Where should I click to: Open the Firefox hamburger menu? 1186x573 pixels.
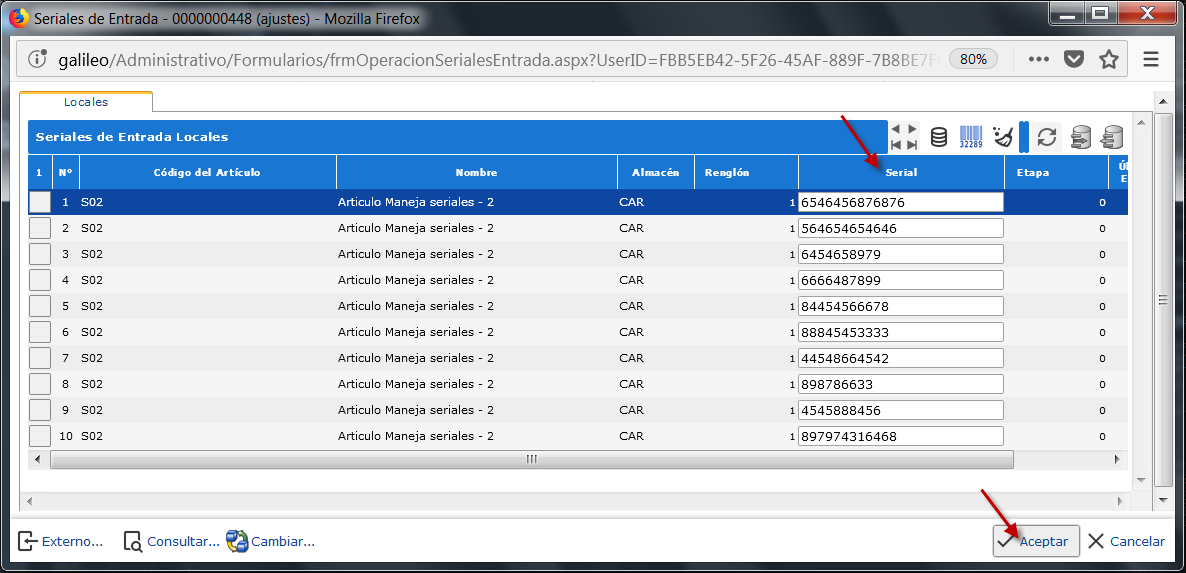point(1151,59)
